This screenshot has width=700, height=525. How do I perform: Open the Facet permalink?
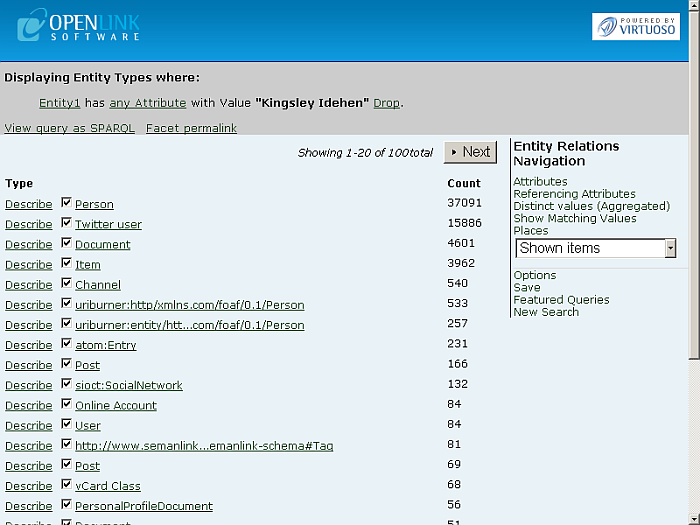coord(191,129)
